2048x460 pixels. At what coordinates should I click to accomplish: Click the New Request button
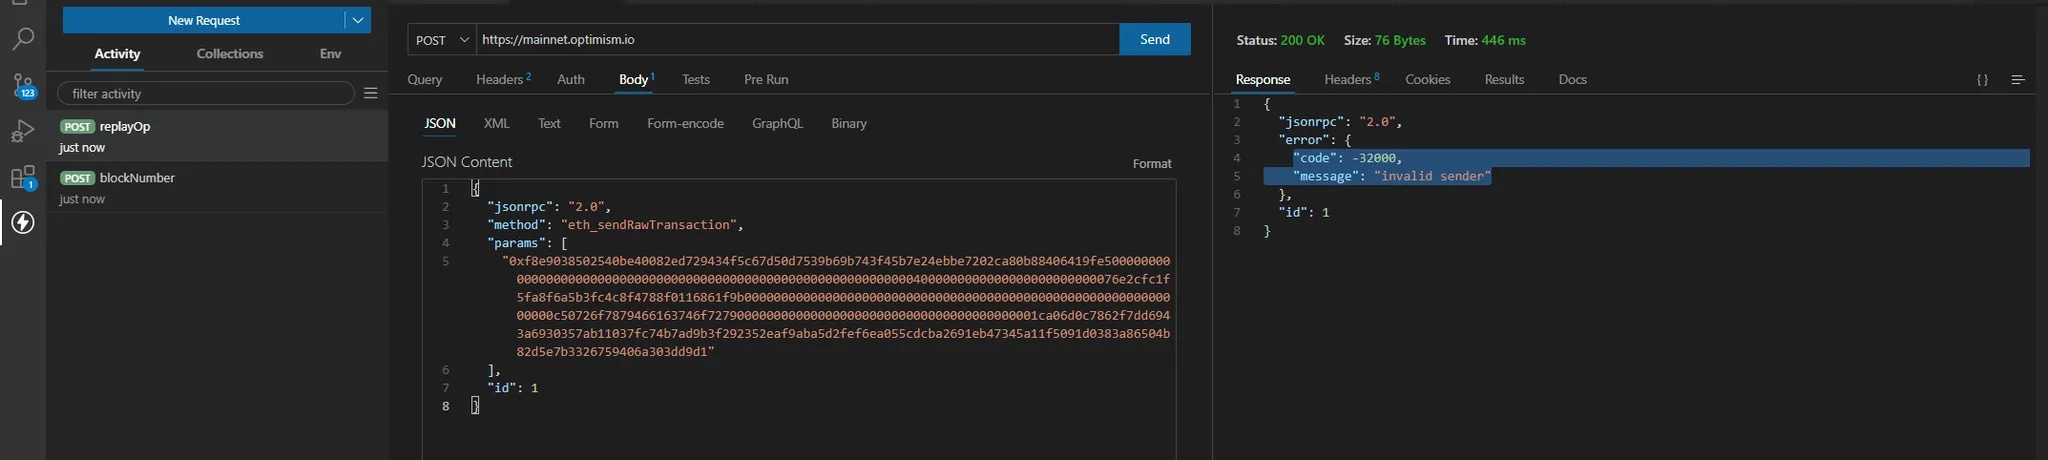pos(203,20)
